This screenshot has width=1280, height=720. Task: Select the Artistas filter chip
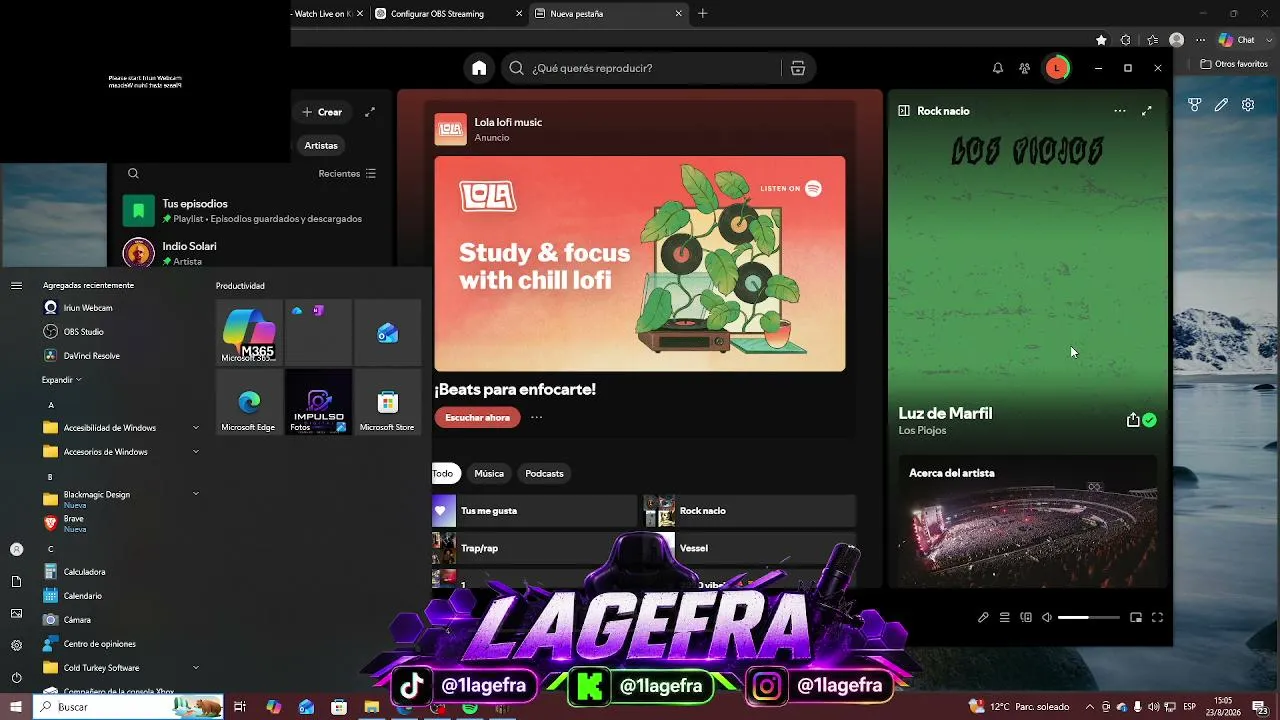click(x=321, y=145)
